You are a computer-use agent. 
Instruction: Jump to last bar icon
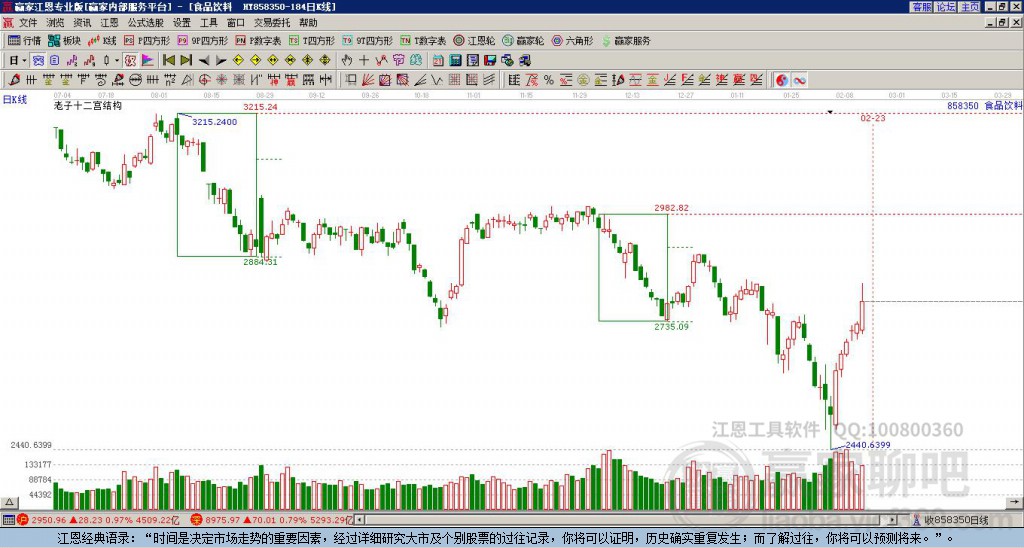click(x=185, y=61)
